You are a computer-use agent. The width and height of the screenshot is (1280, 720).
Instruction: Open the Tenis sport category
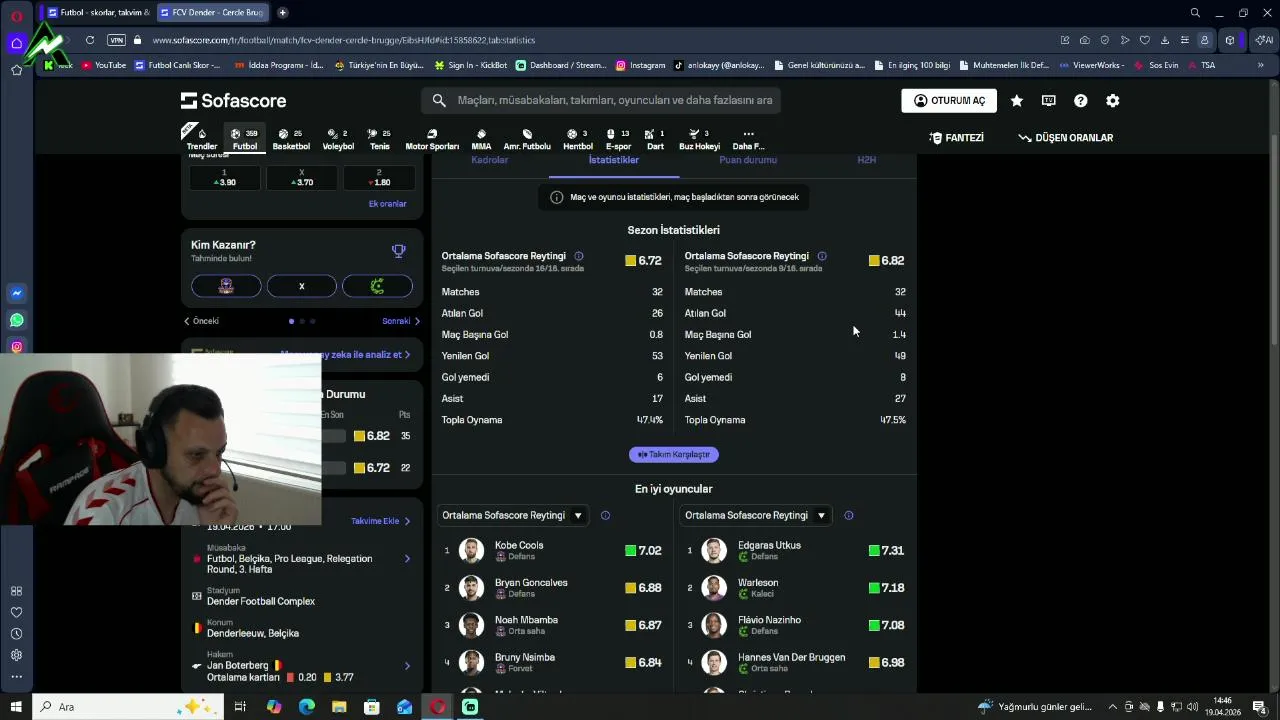tap(380, 139)
